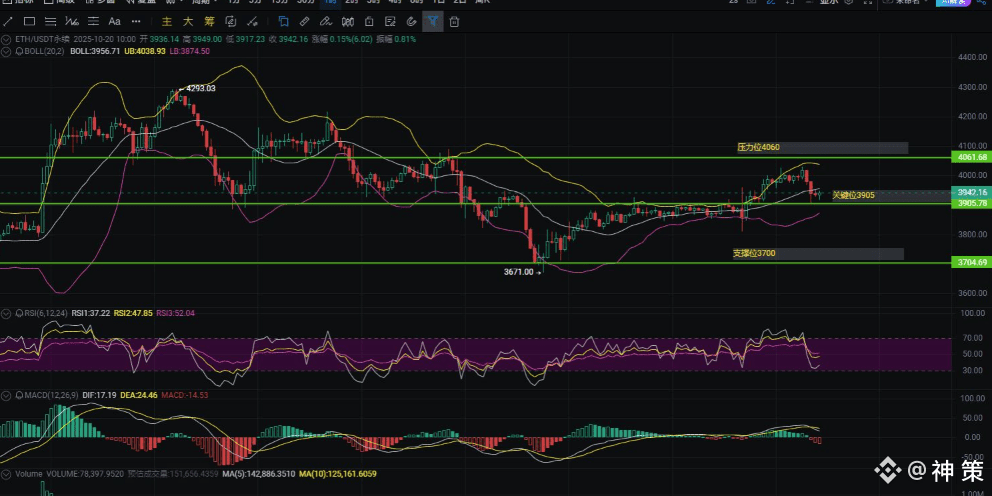Toggle the RSI alert bell icon
The image size is (992, 496).
[x=17, y=313]
